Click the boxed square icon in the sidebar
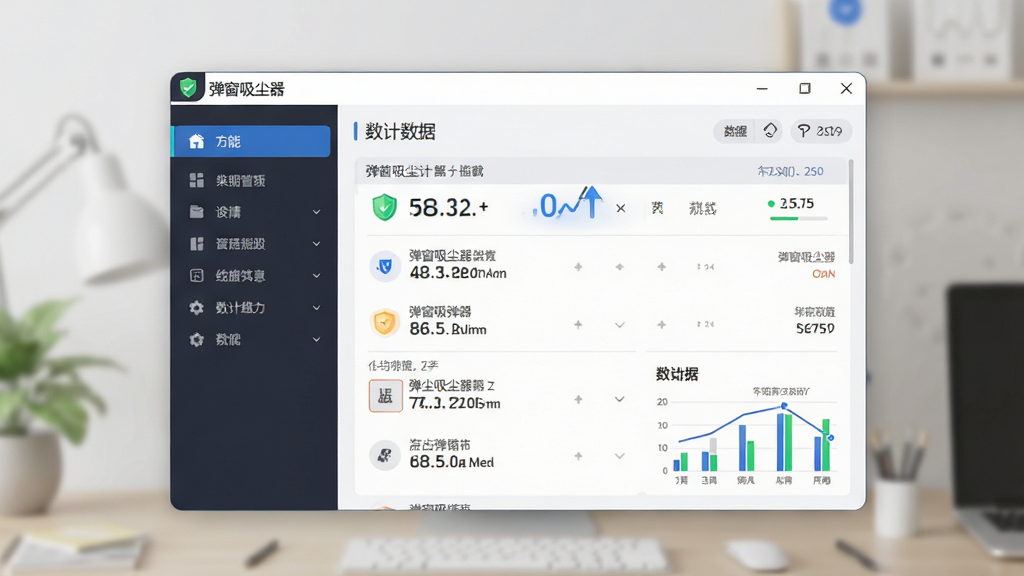 196,276
